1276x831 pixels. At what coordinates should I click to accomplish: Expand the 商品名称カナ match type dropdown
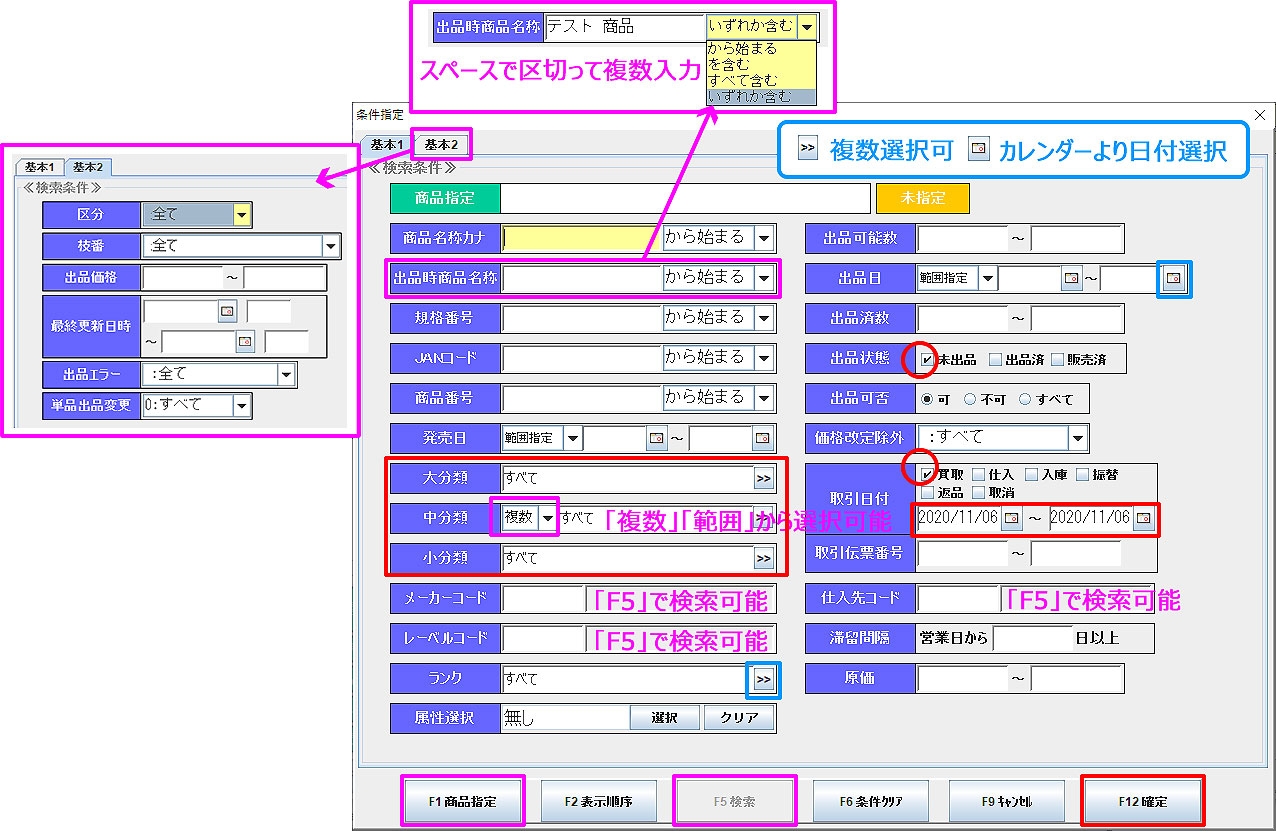[764, 238]
